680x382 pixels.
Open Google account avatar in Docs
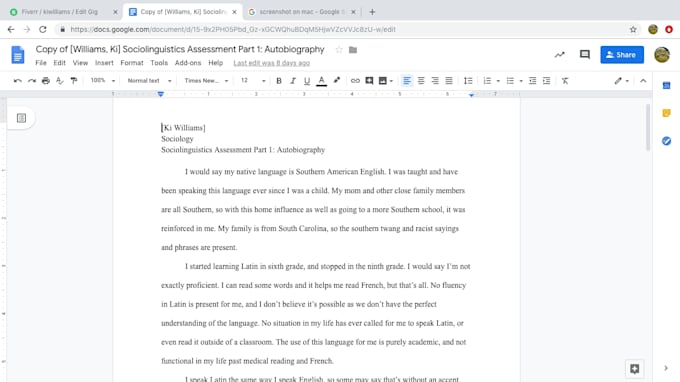click(x=662, y=55)
